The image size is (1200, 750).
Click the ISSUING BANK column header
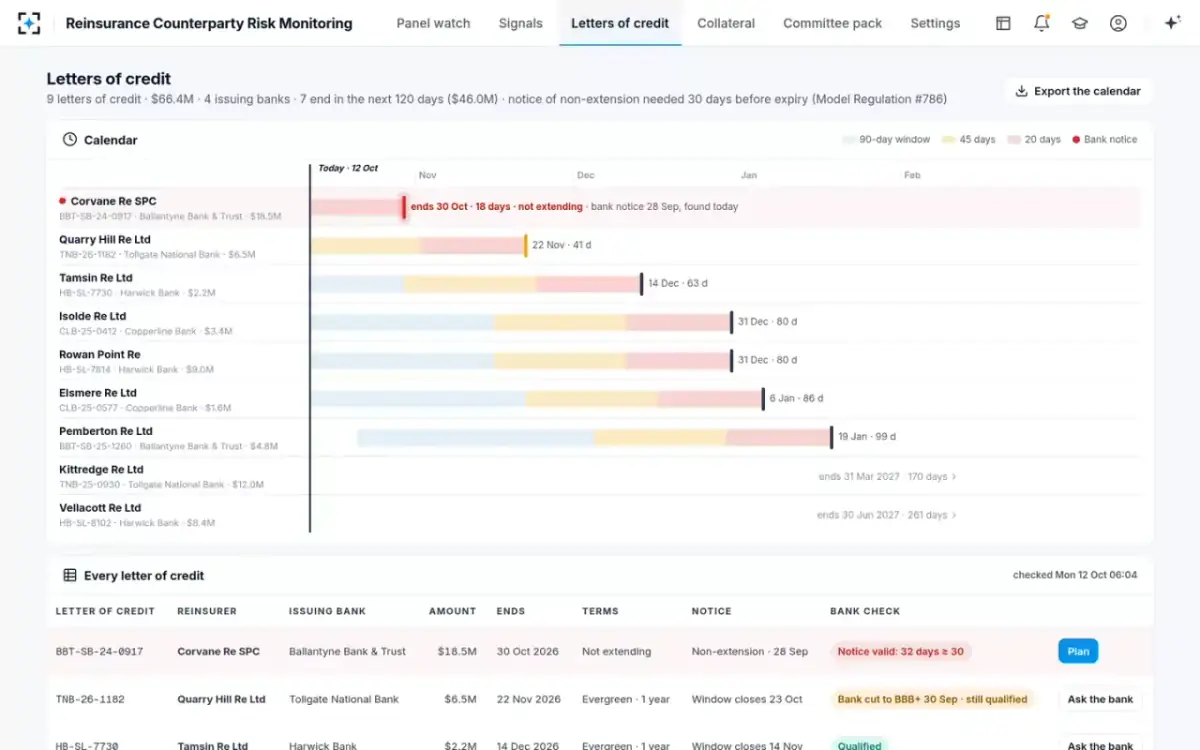click(x=327, y=611)
